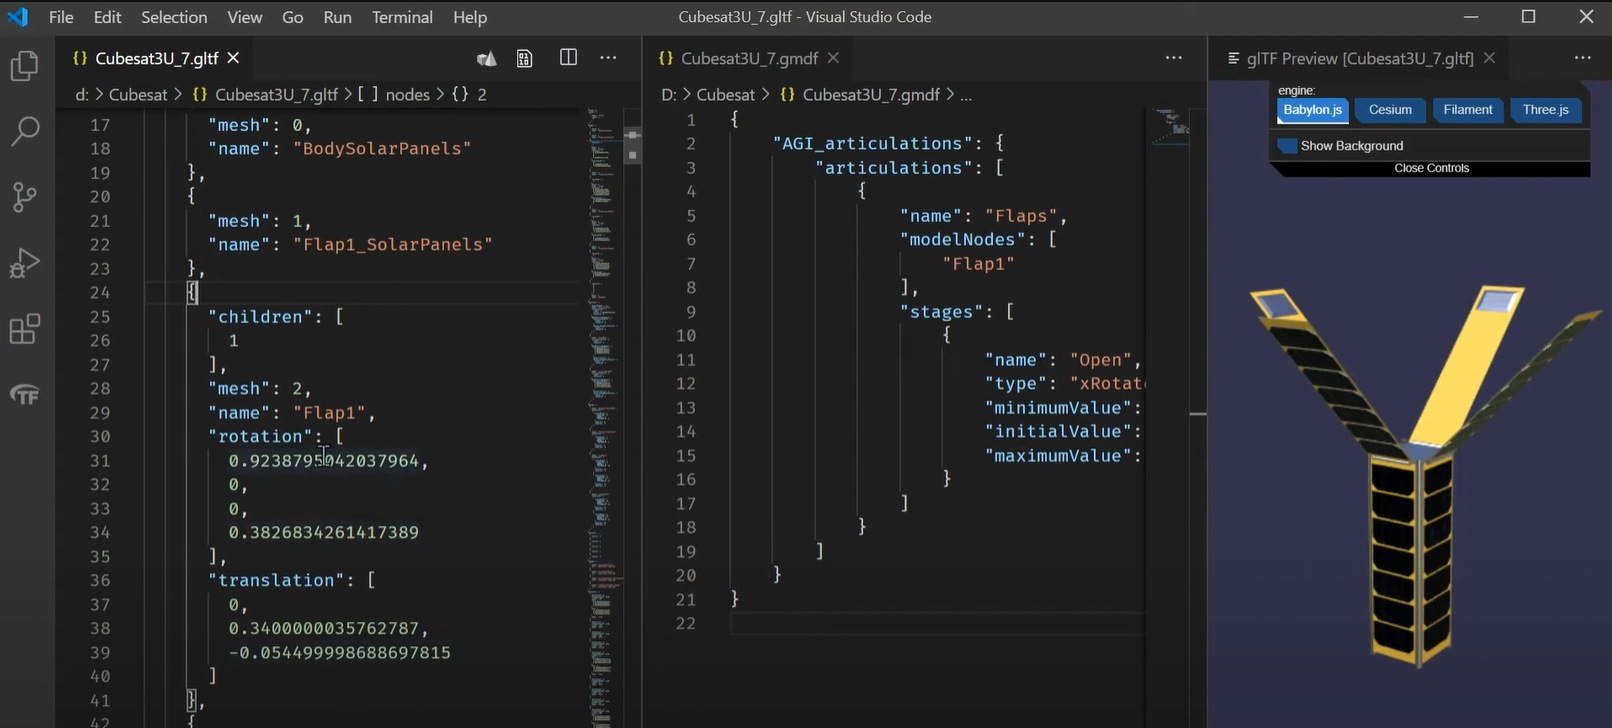Viewport: 1612px width, 728px height.
Task: Click the "modelNodes" key on line 6
Action: (962, 239)
